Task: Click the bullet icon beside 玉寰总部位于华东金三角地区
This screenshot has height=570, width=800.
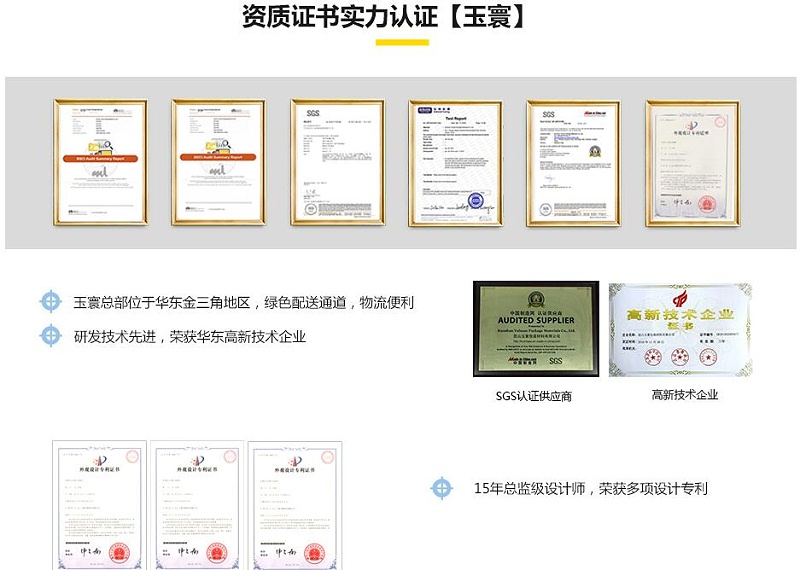Action: [x=50, y=302]
